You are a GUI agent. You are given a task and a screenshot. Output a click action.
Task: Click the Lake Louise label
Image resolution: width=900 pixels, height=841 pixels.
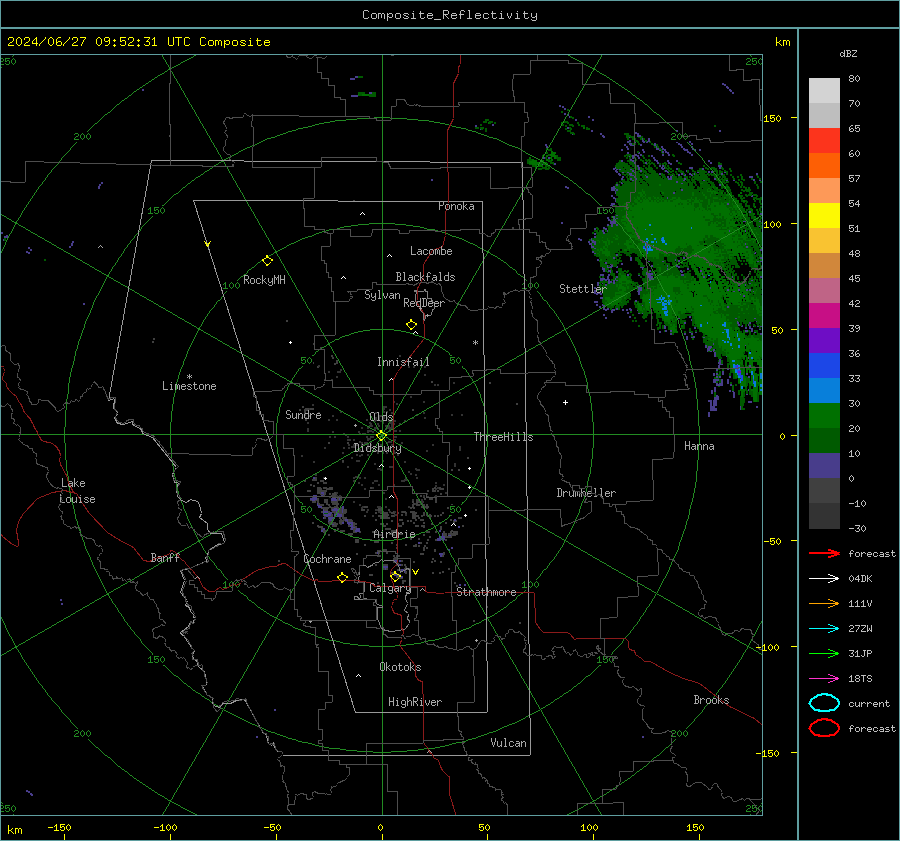(x=77, y=491)
